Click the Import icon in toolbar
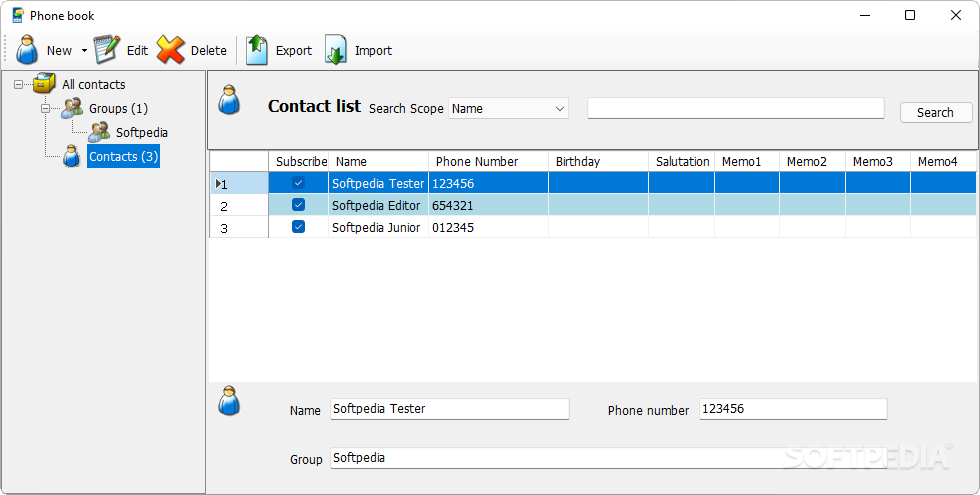The width and height of the screenshot is (980, 495). (336, 50)
